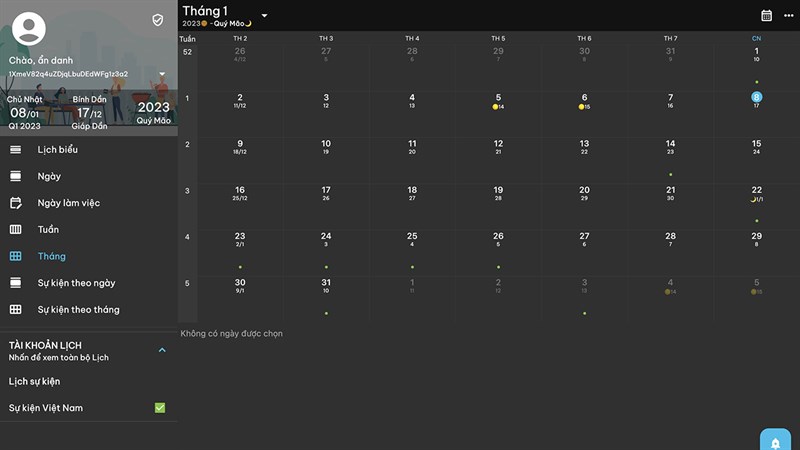800x450 pixels.
Task: Open Sự kiện theo ngày view
Action: point(76,283)
